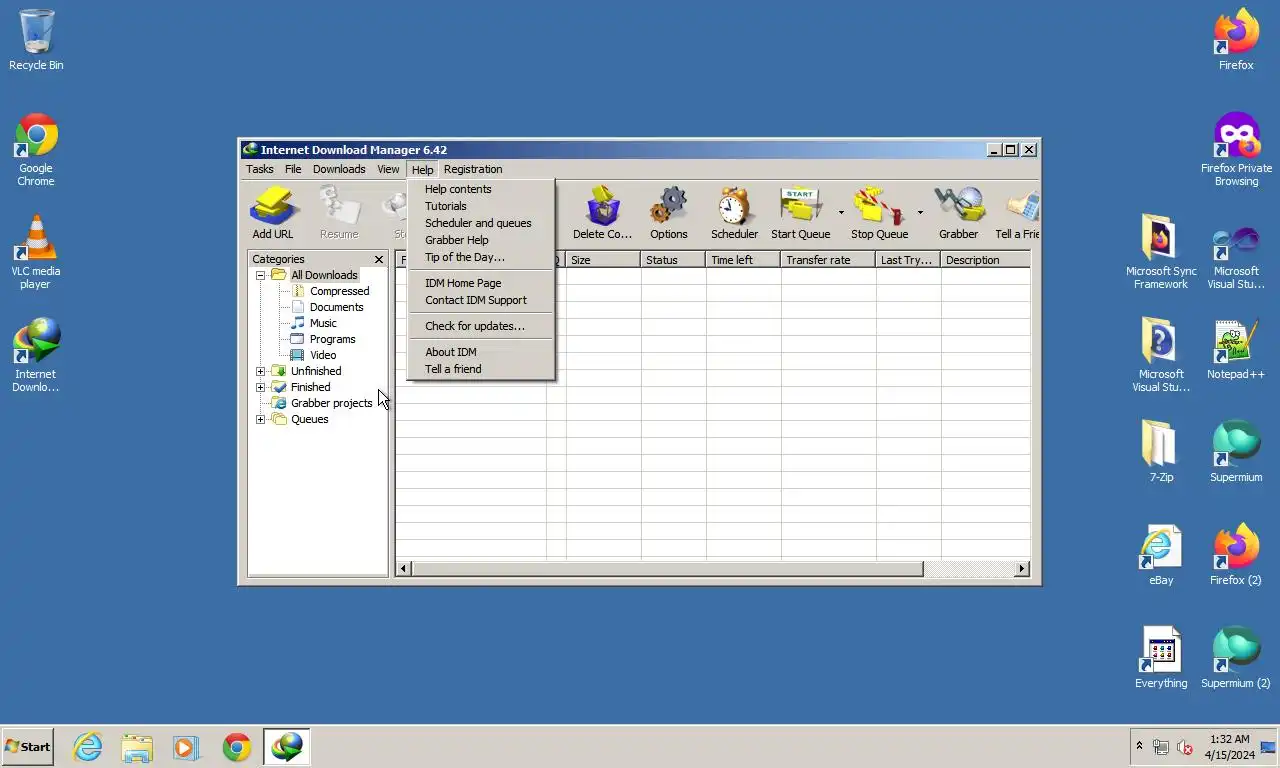Open Firefox Private Browsing shortcut
1280x768 pixels.
tap(1236, 149)
